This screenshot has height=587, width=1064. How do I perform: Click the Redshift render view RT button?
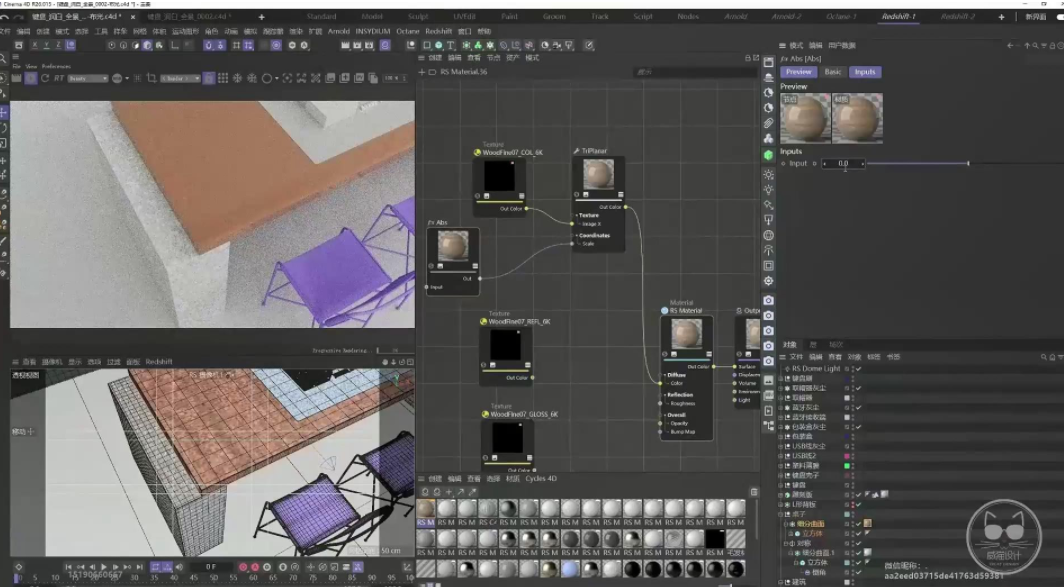click(x=59, y=79)
